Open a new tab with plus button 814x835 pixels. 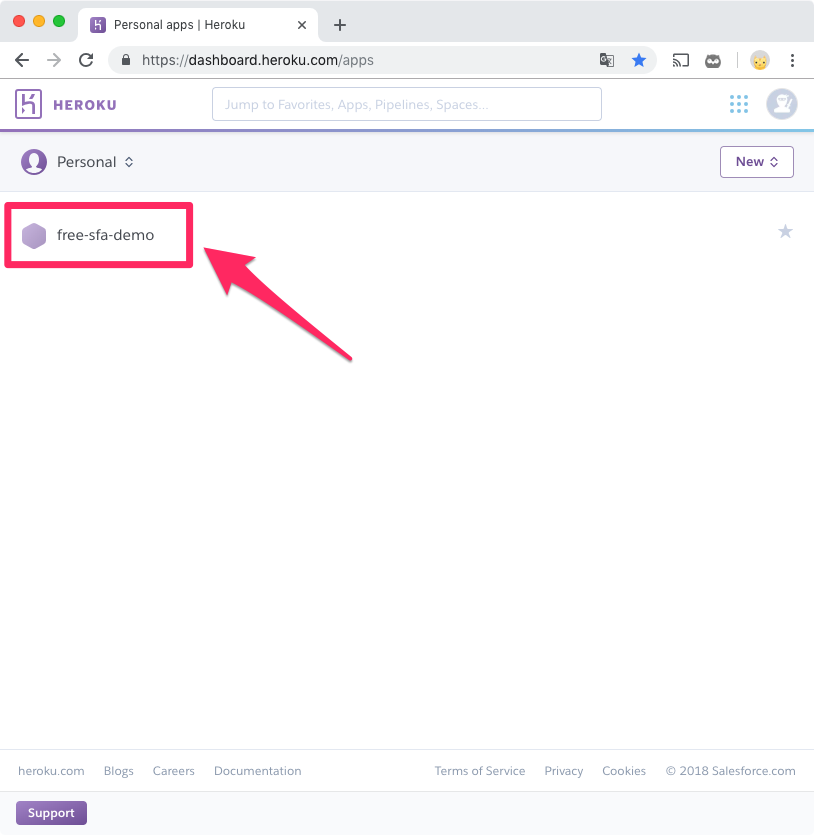tap(340, 25)
